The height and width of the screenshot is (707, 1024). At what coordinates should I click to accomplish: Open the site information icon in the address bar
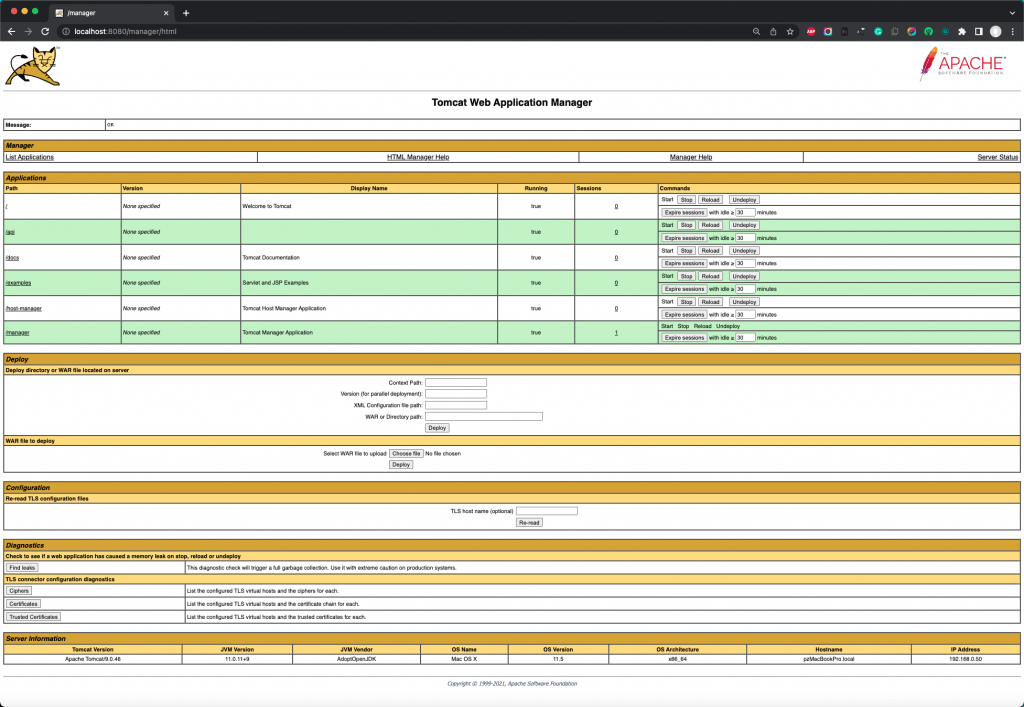click(x=66, y=31)
